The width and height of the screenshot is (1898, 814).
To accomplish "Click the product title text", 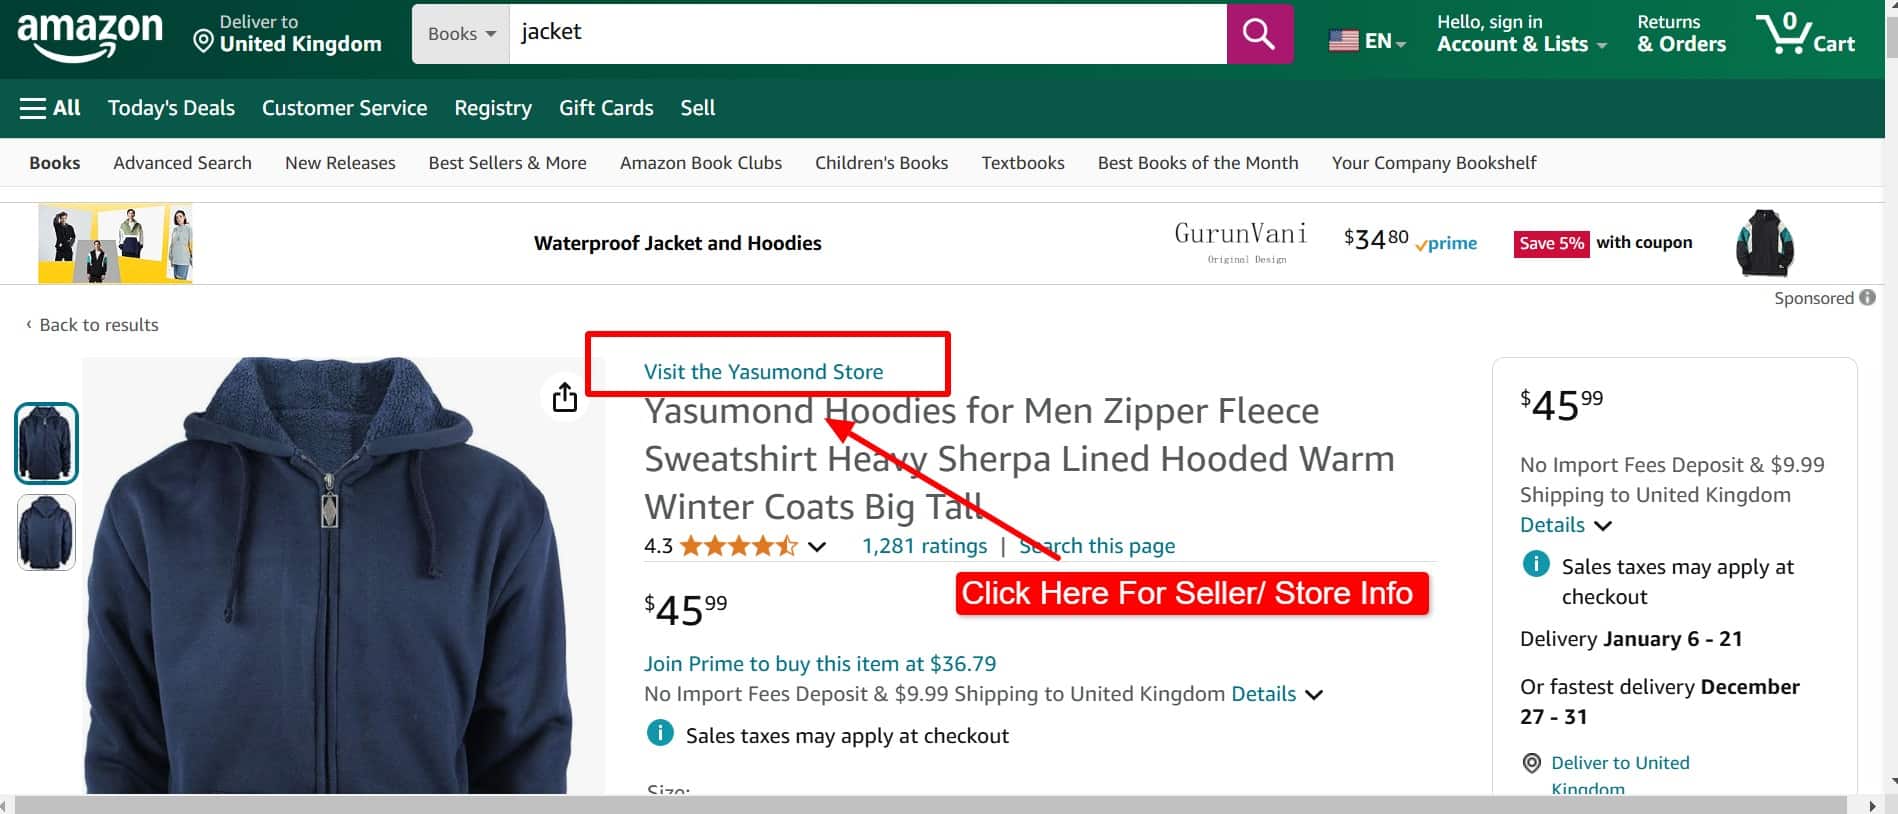I will click(1019, 459).
